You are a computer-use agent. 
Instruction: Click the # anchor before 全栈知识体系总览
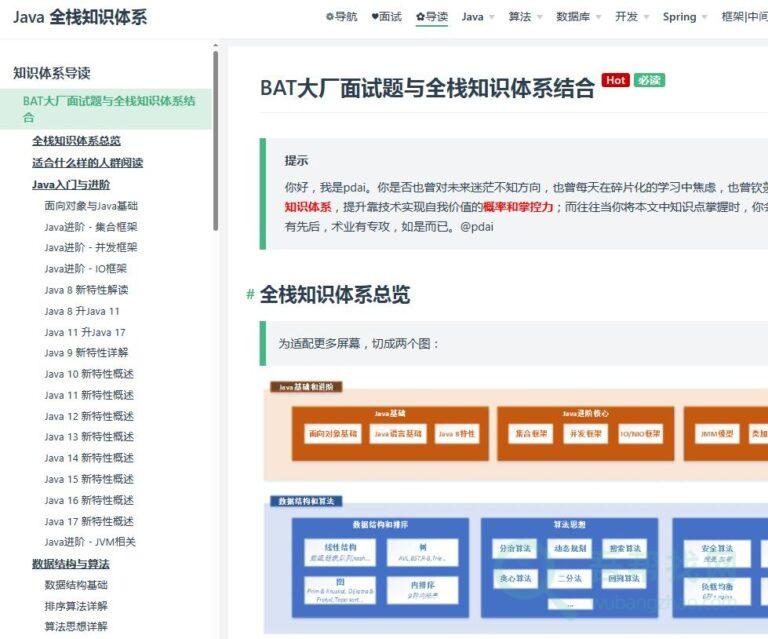[250, 295]
